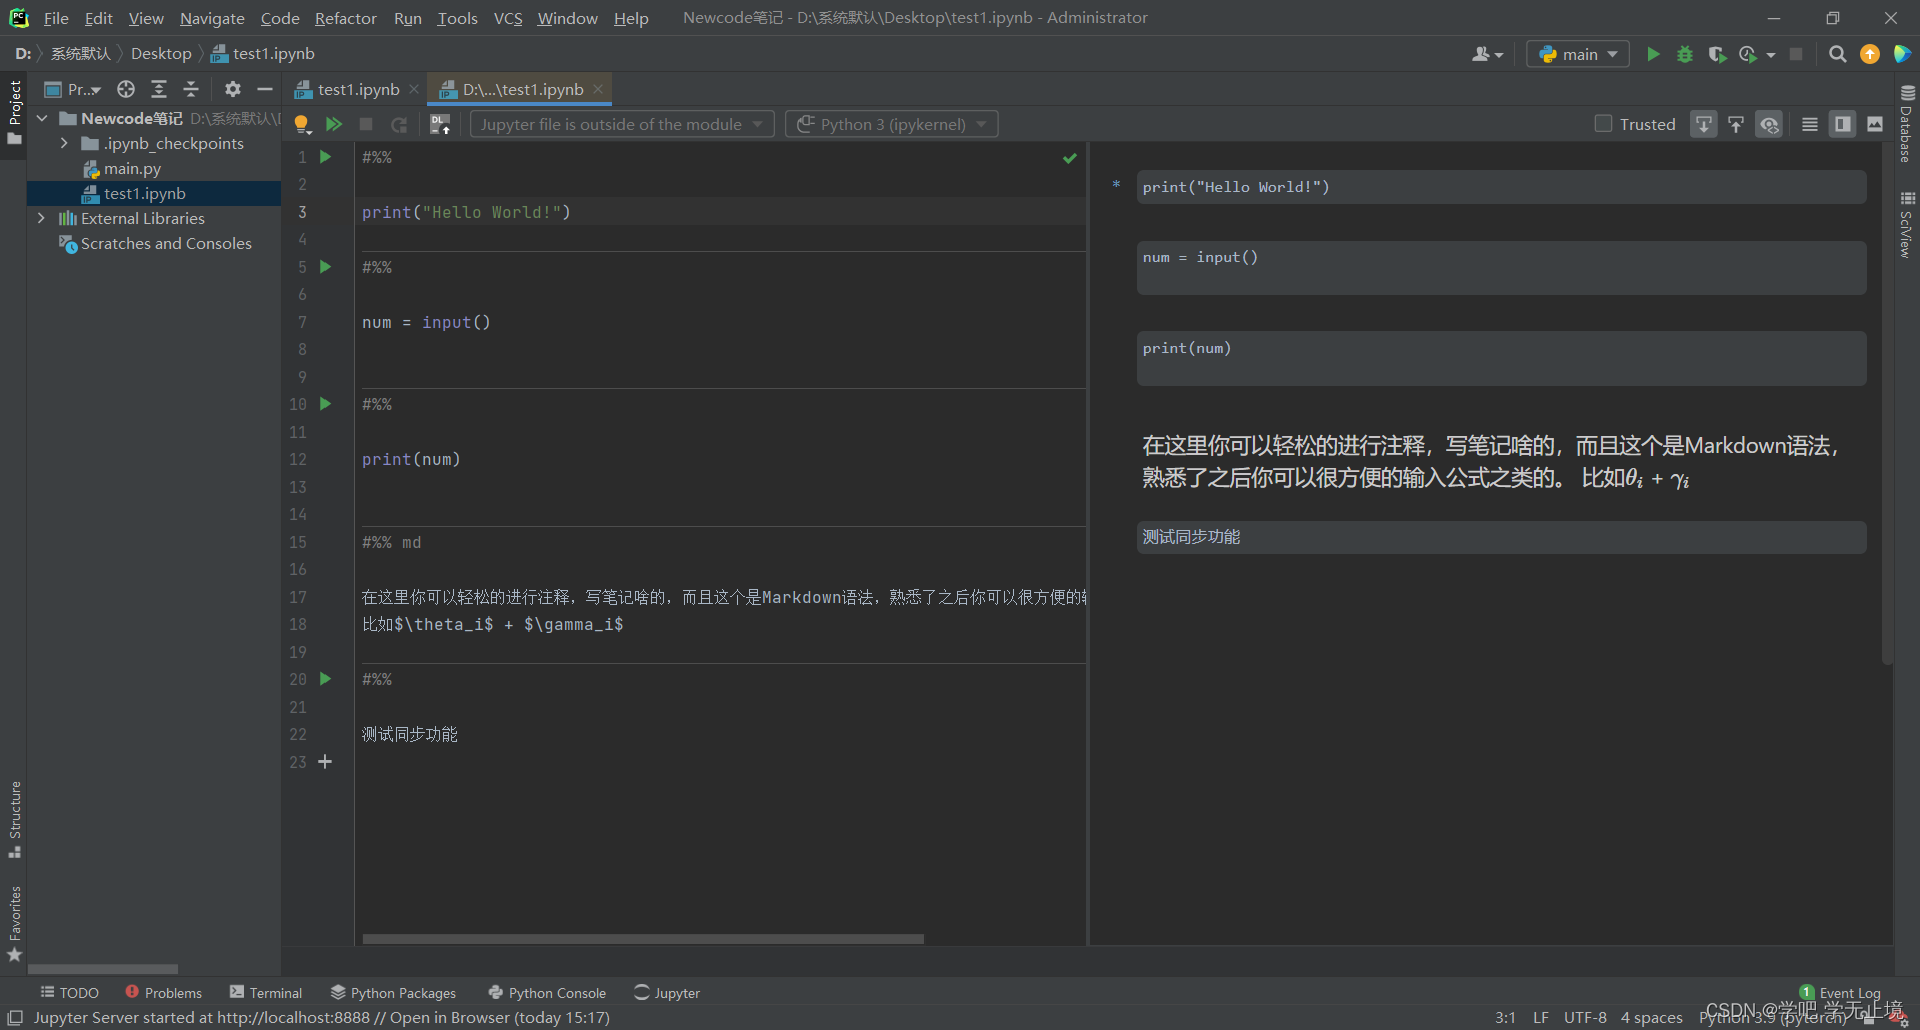
Task: Toggle show source eye icon
Action: 1769,124
